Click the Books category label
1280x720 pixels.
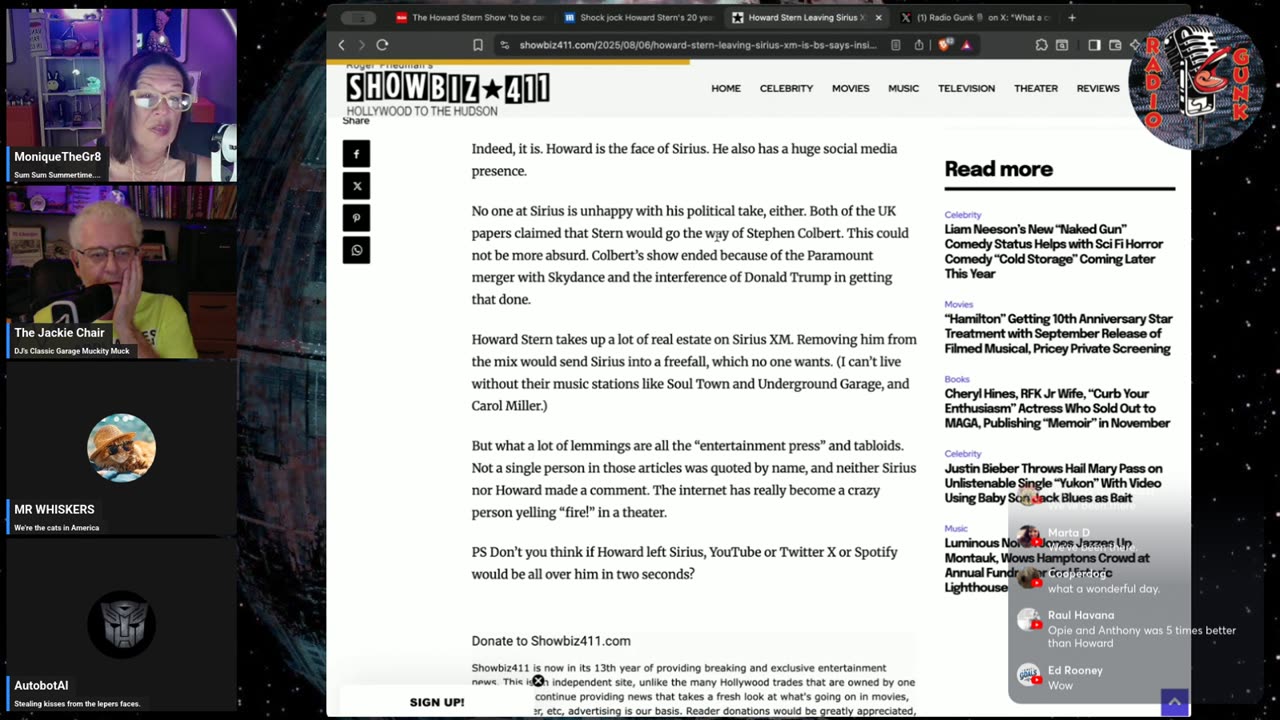click(957, 379)
